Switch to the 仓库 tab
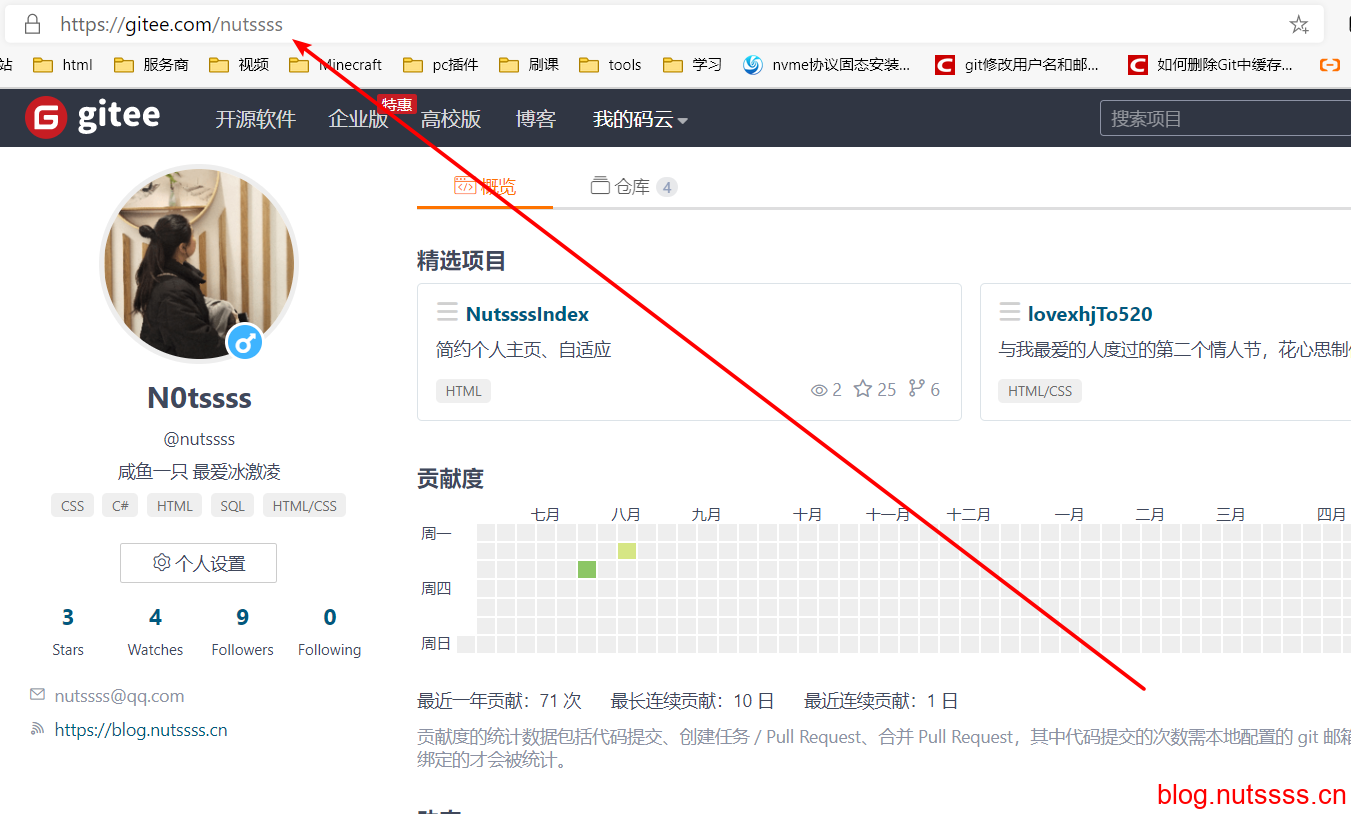Viewport: 1351px width, 814px height. pos(633,186)
